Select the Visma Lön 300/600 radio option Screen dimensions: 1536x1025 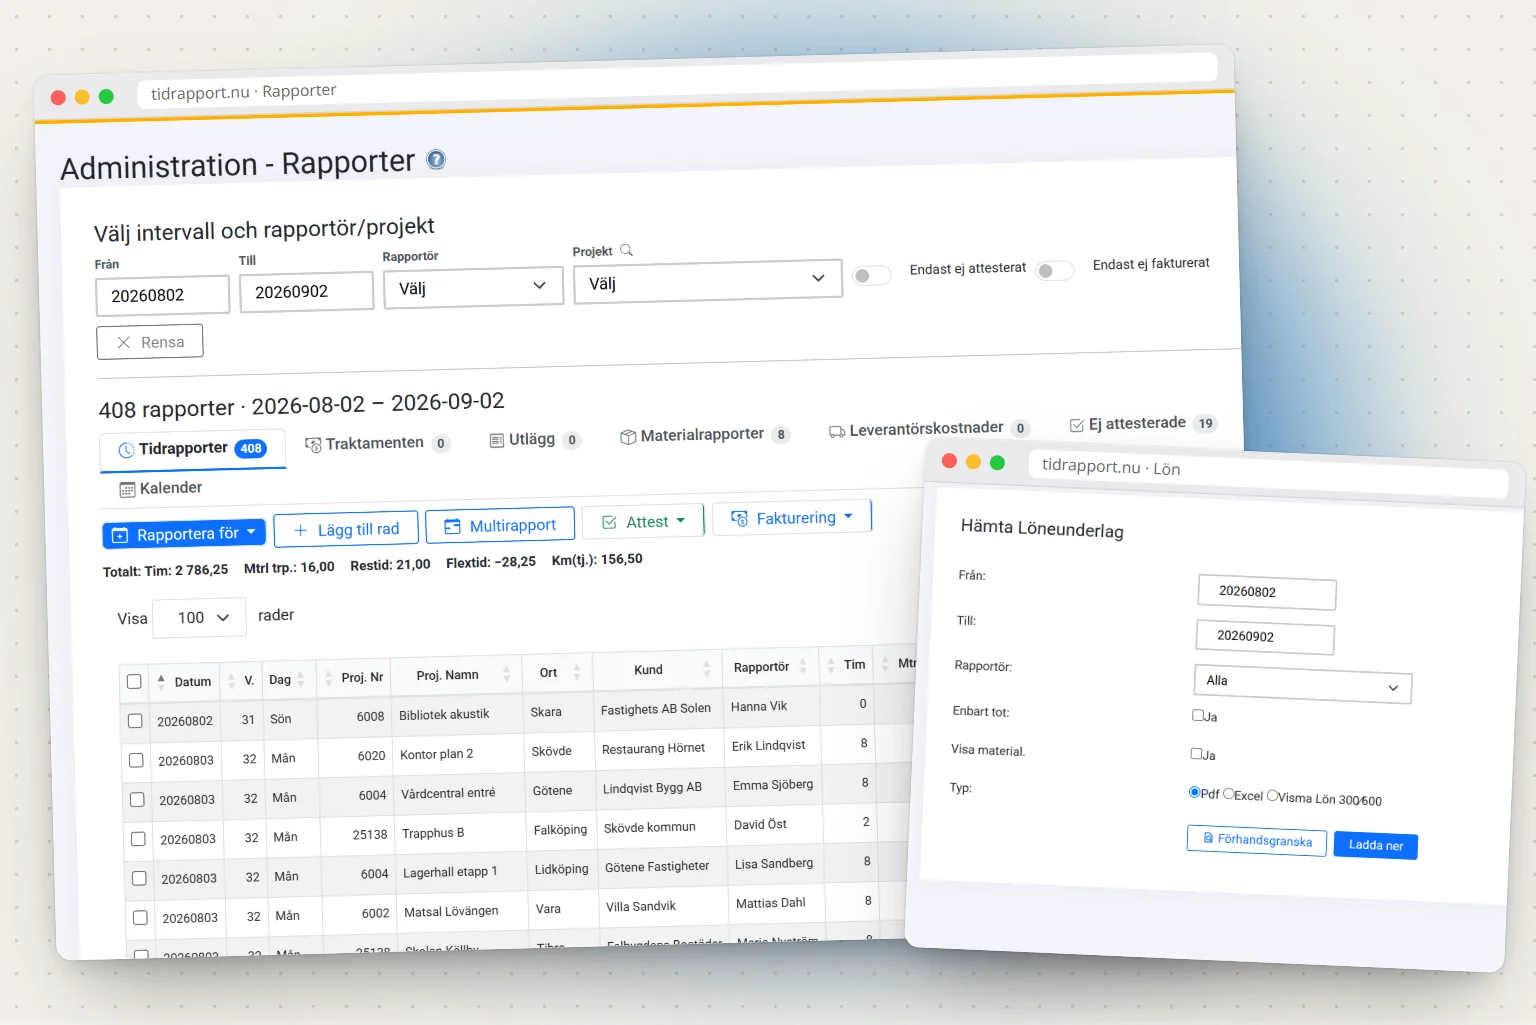1273,795
